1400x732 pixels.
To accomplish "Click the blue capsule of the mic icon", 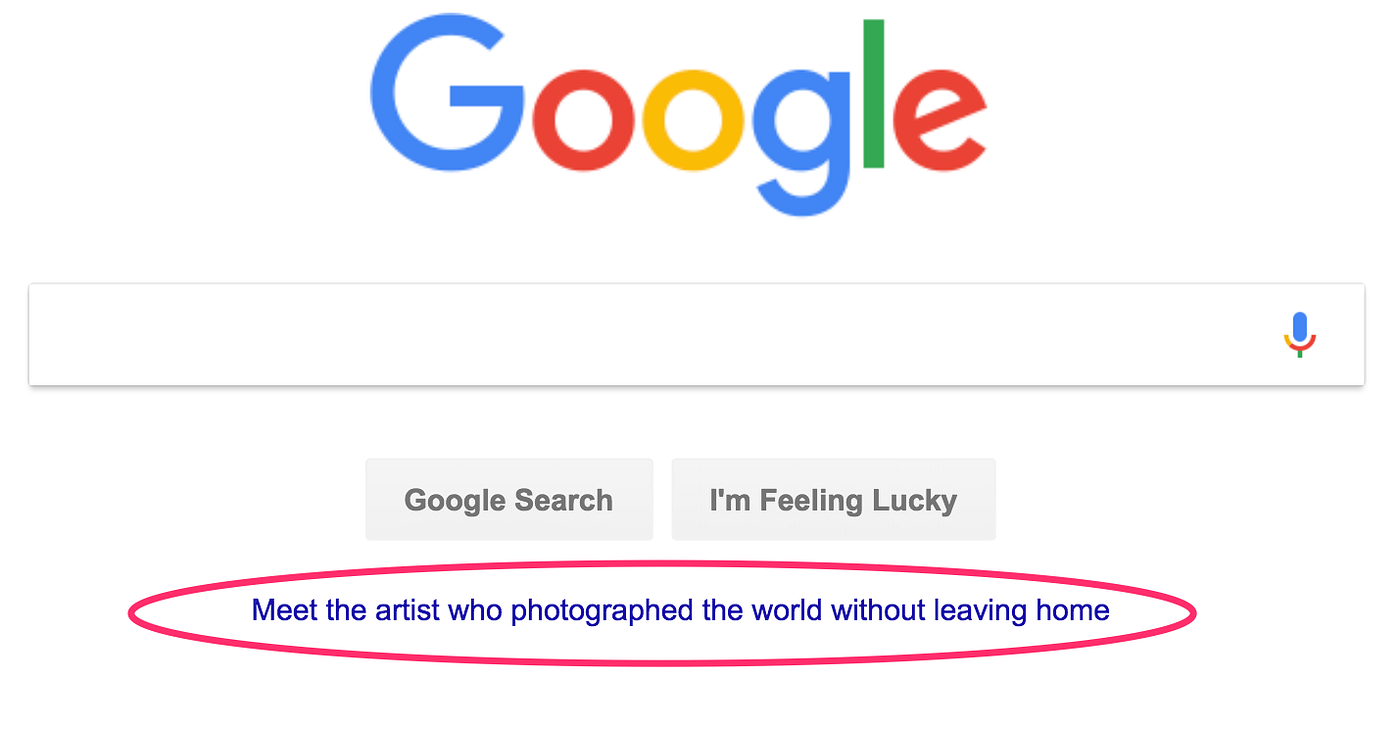I will pos(1299,325).
